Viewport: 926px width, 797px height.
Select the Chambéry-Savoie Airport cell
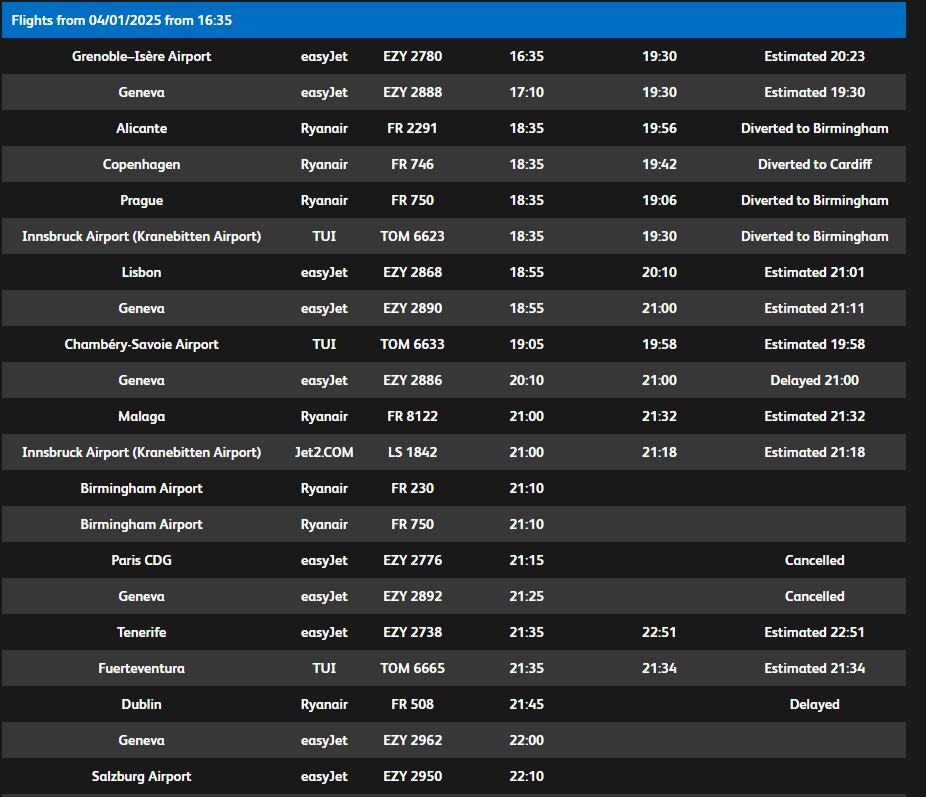[x=141, y=344]
